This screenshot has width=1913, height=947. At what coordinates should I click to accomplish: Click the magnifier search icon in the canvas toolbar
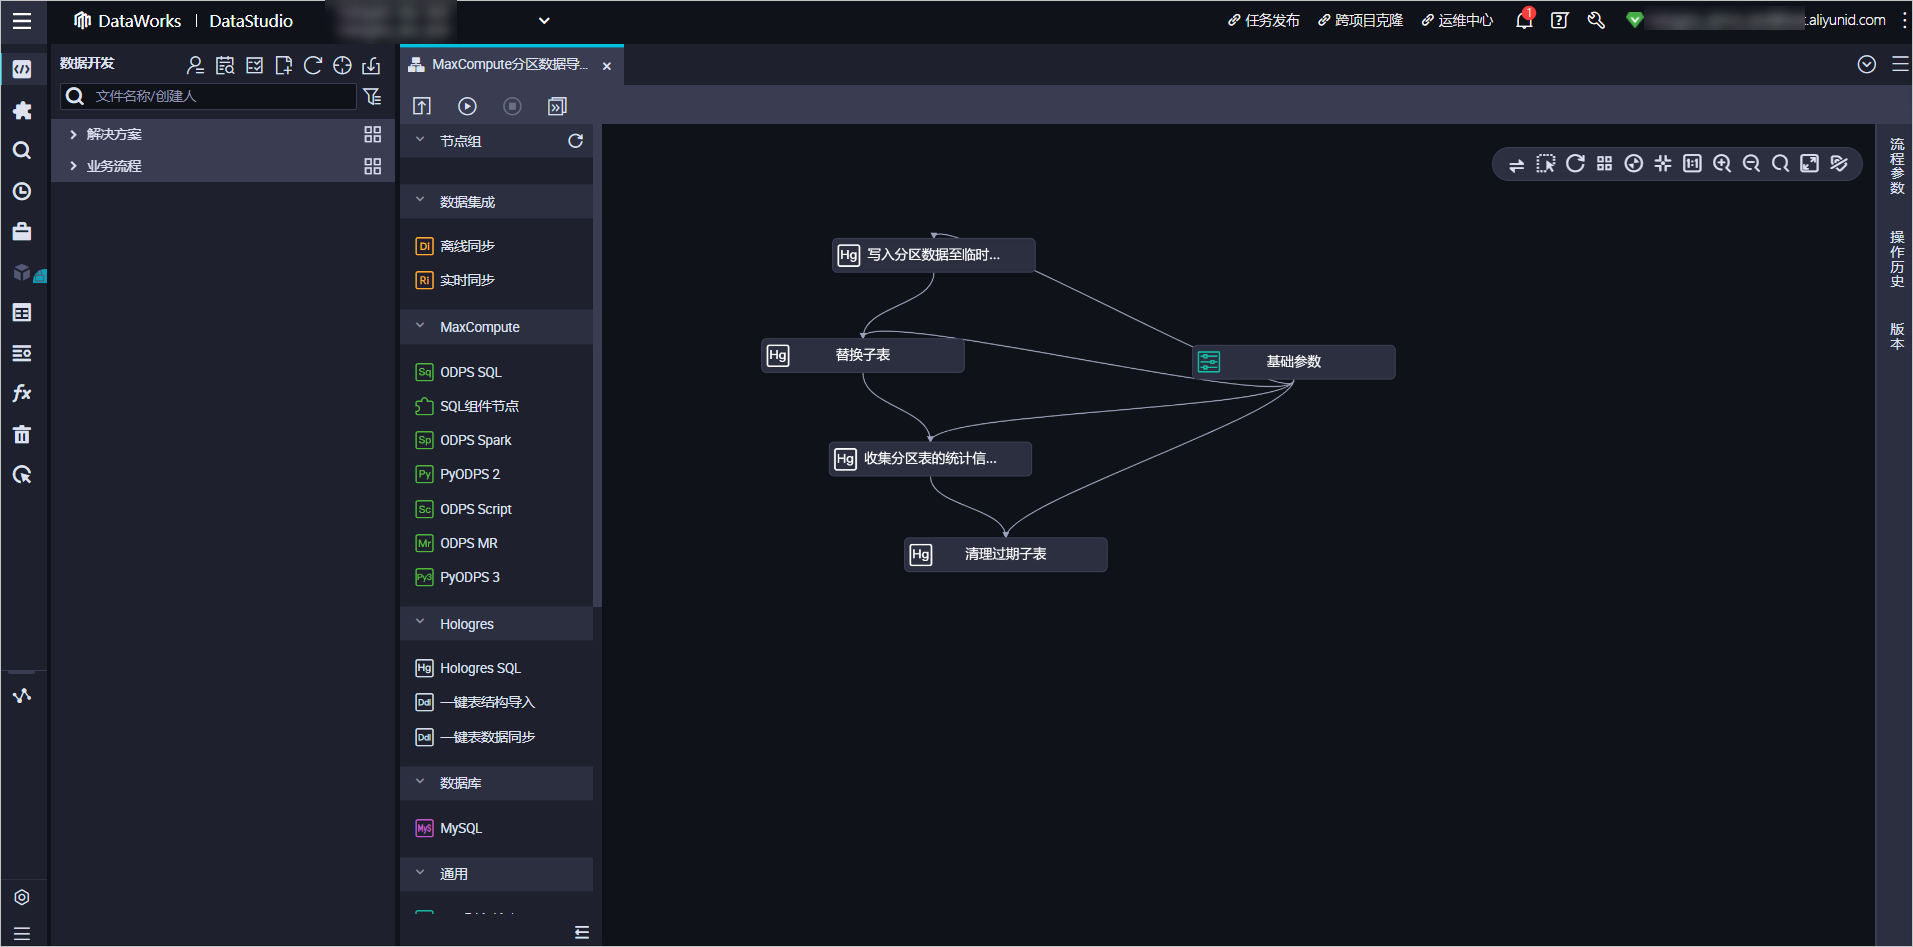[1780, 164]
